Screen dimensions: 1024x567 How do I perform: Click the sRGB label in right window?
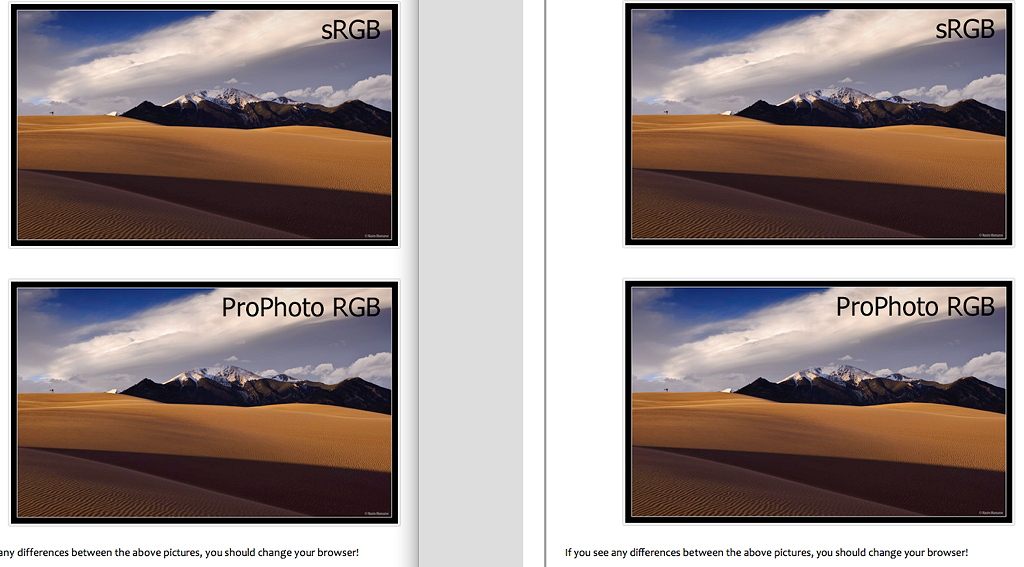[x=965, y=29]
